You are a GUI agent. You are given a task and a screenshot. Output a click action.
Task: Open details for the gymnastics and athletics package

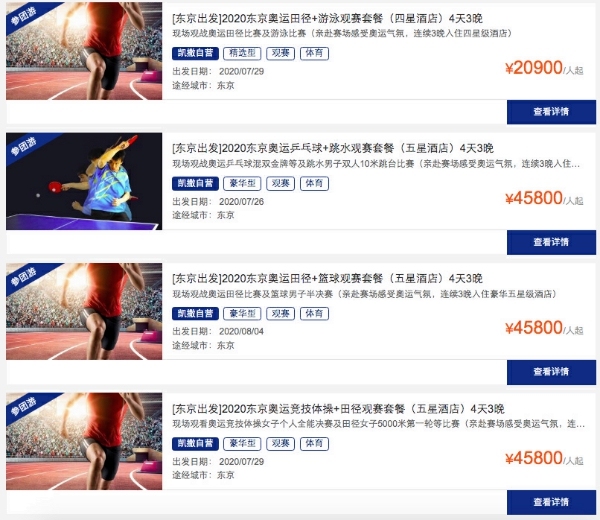[x=551, y=502]
